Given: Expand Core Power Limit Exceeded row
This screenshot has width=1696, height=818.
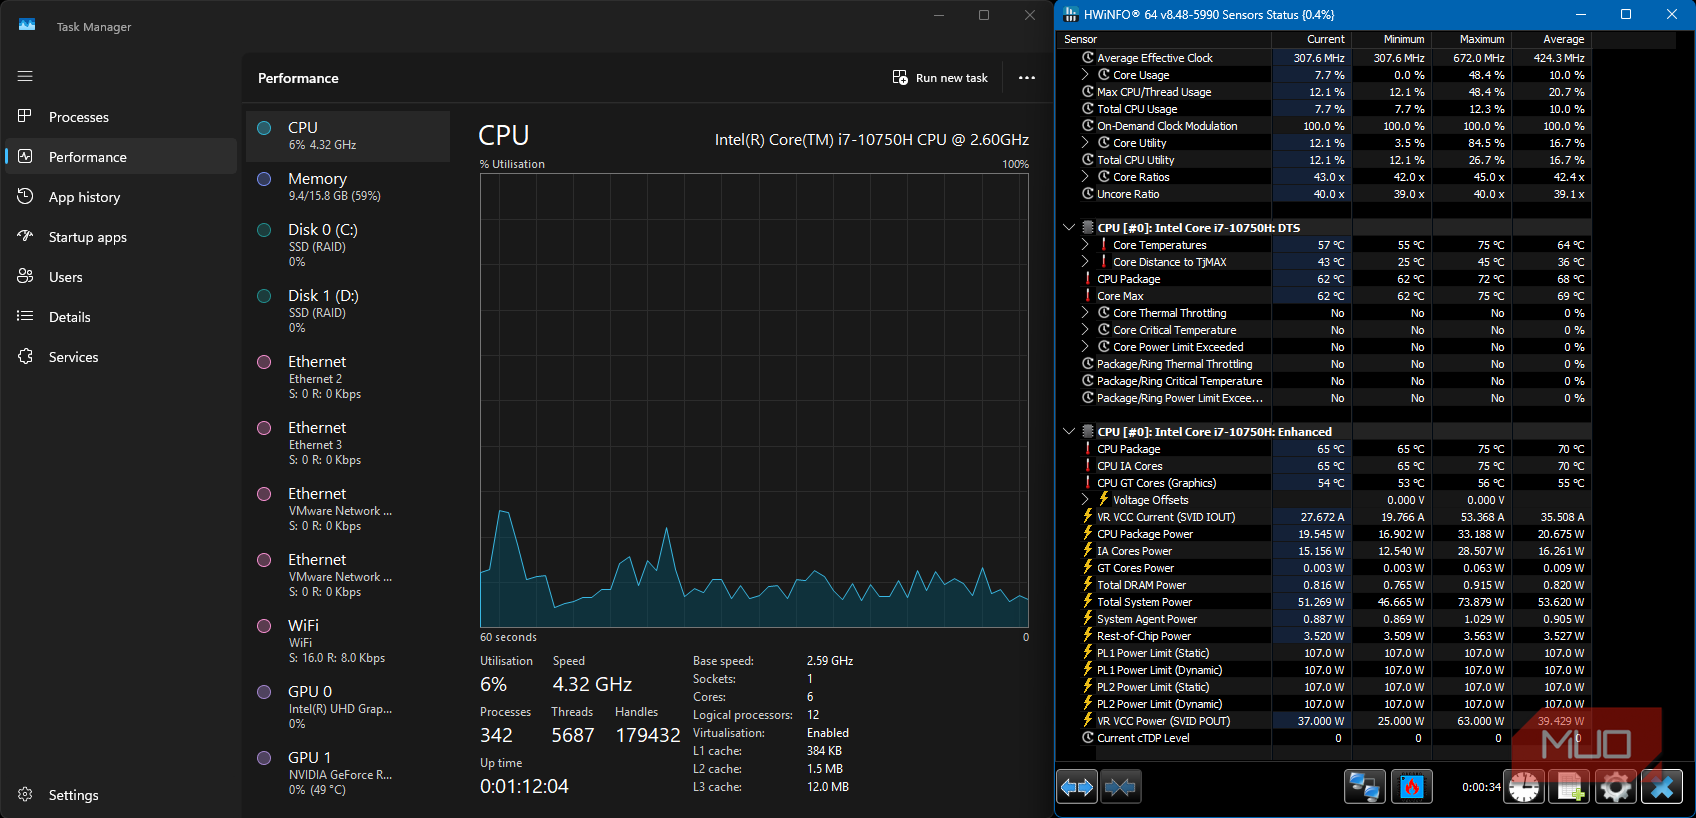Looking at the screenshot, I should coord(1085,347).
